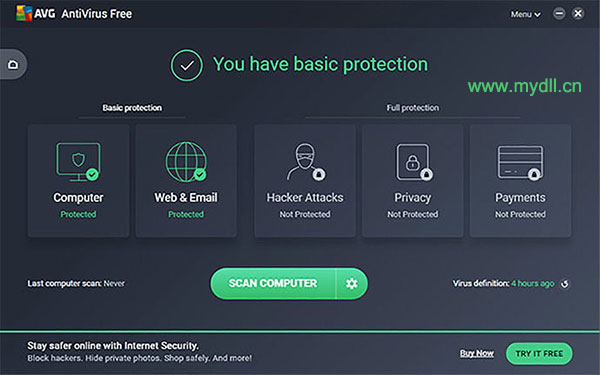Image resolution: width=600 pixels, height=375 pixels.
Task: Open the Web & Email globe icon
Action: click(x=186, y=162)
